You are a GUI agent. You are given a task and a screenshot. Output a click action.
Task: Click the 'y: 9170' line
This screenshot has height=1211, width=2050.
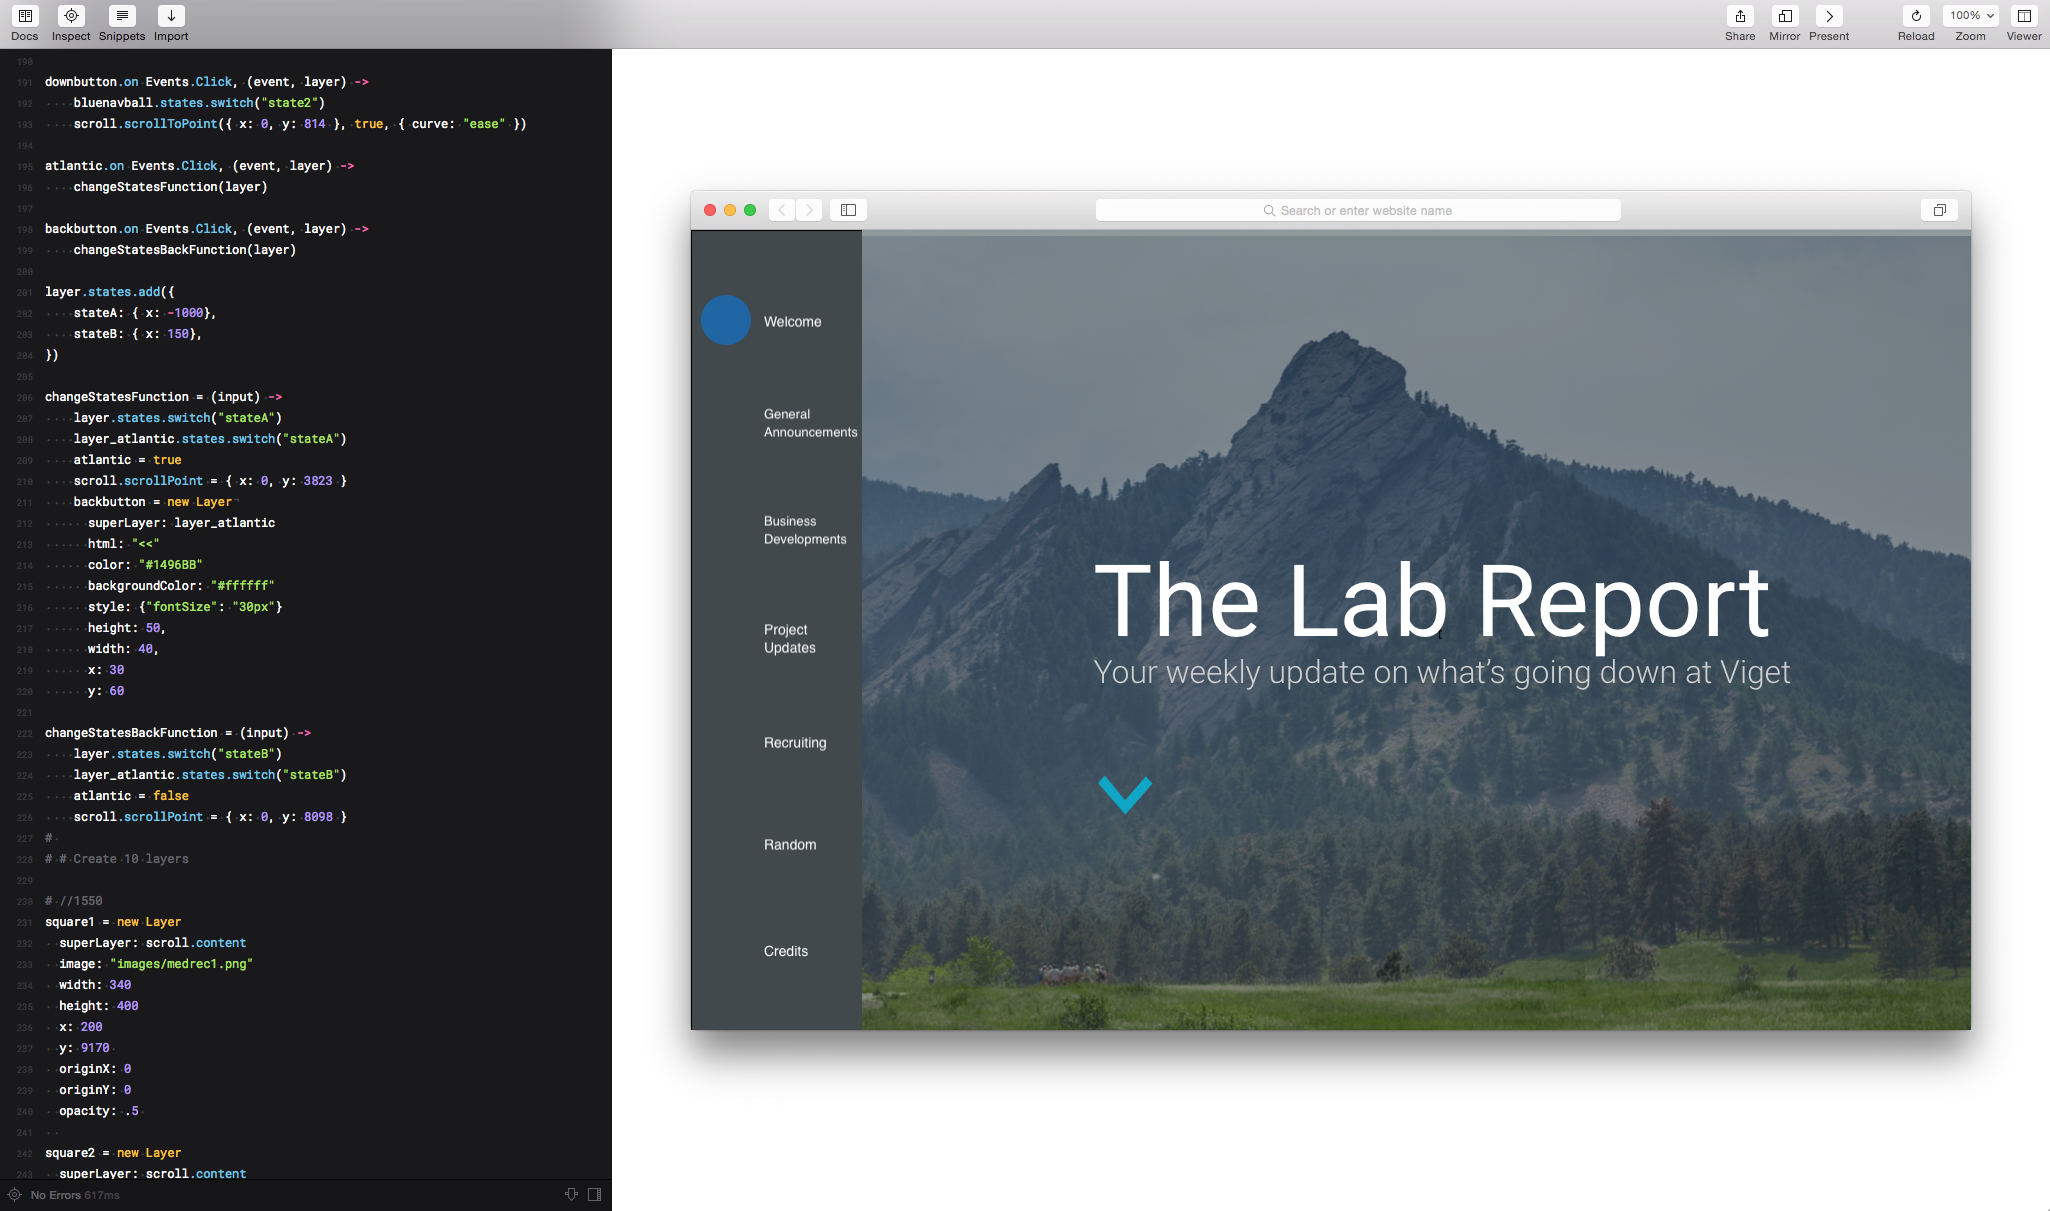(84, 1048)
